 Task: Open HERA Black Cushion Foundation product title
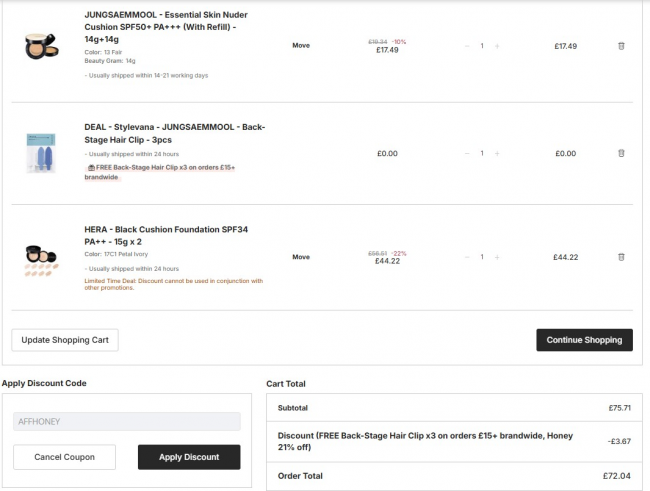point(166,235)
